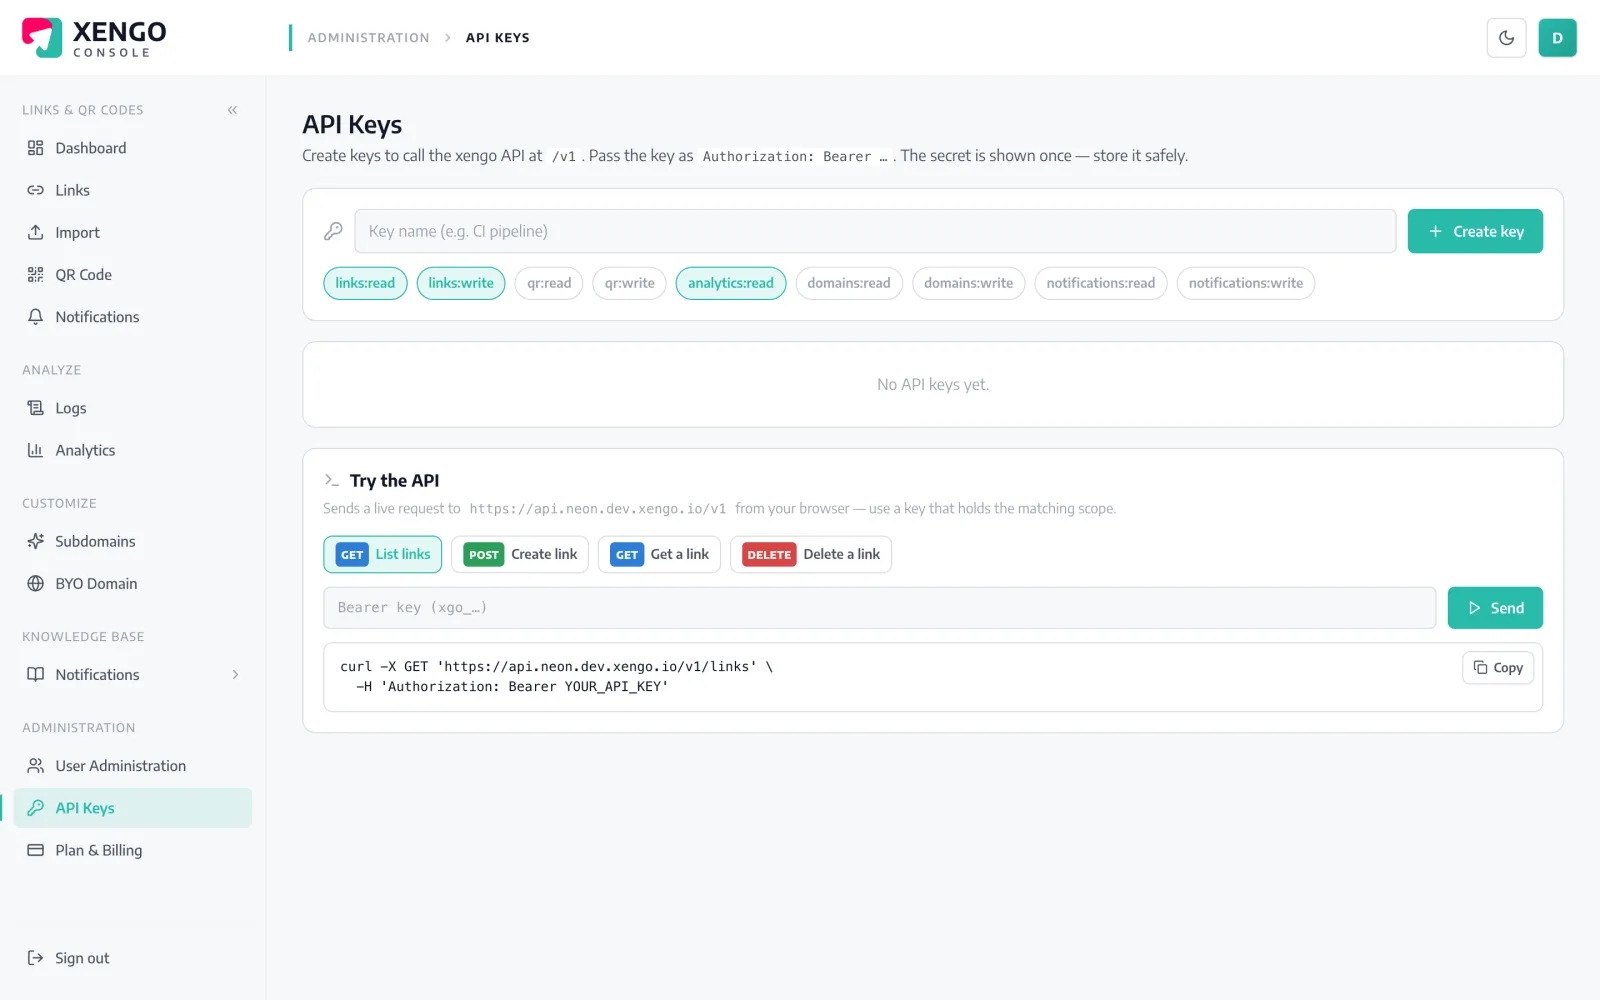Image resolution: width=1600 pixels, height=1000 pixels.
Task: Click the Analytics bar chart icon
Action: pos(35,450)
